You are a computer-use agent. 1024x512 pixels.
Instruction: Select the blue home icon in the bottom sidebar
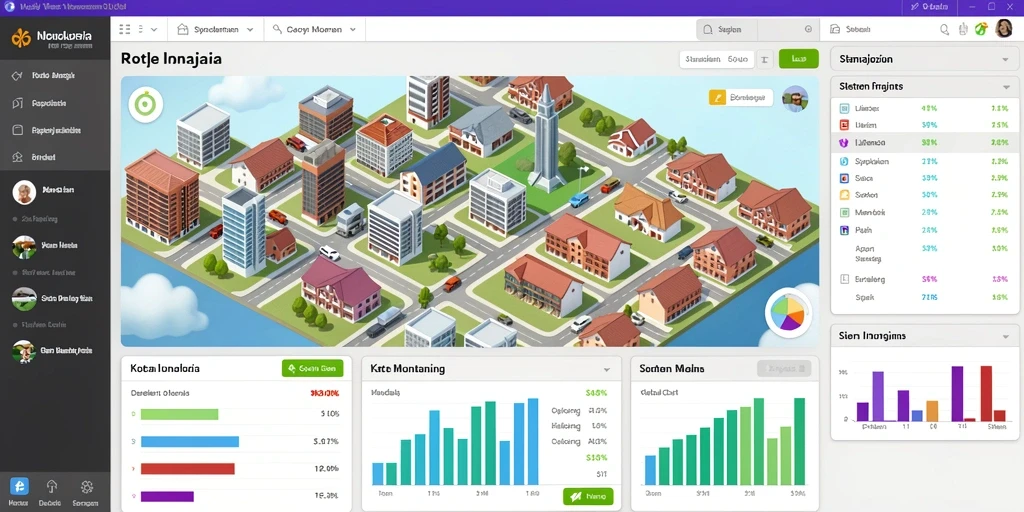click(x=19, y=487)
